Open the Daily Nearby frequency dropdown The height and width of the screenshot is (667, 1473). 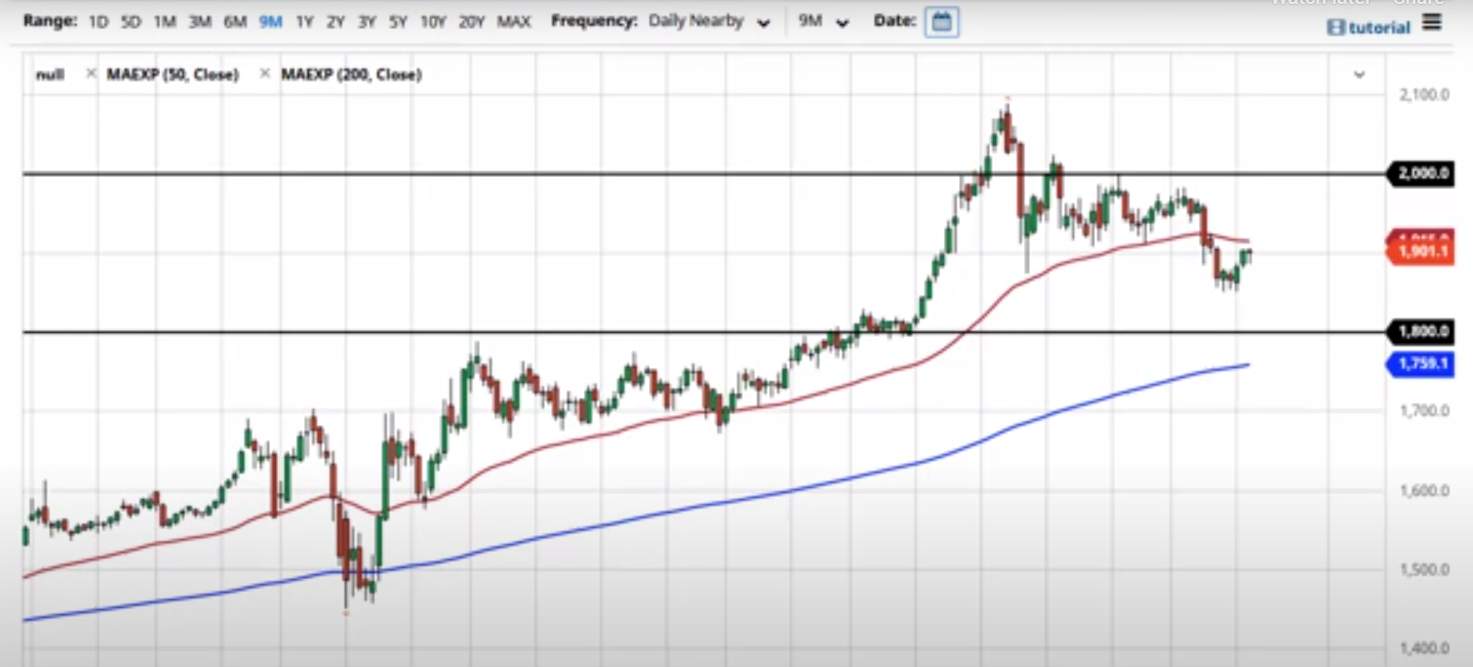click(709, 21)
